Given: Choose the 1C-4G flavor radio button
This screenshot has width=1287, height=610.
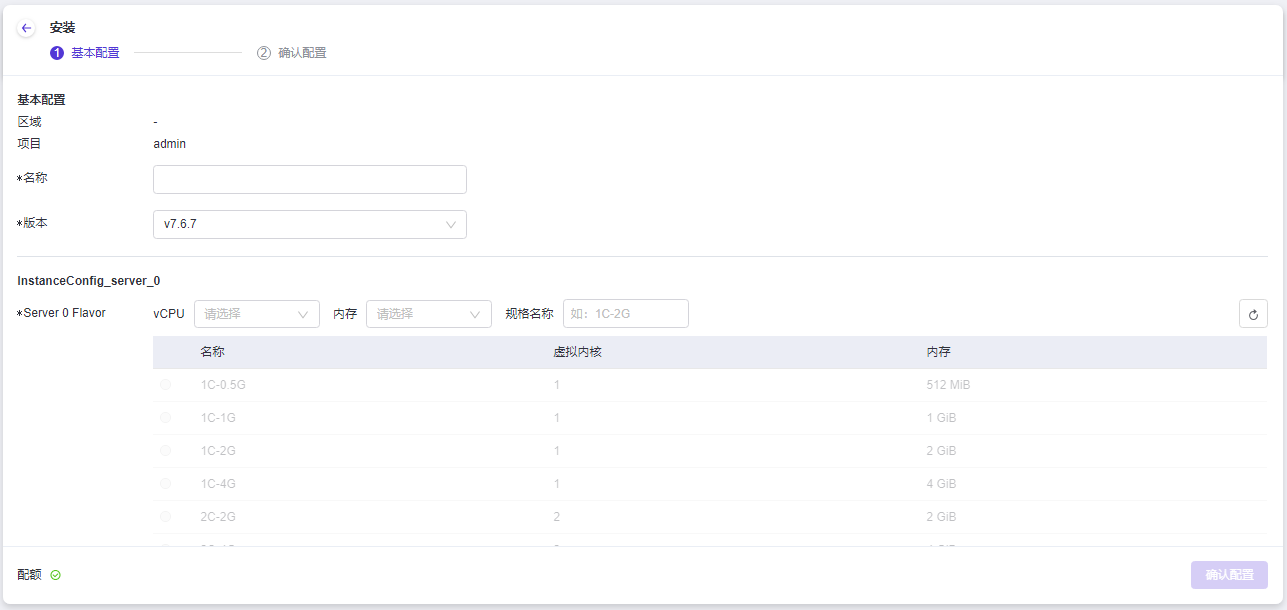Looking at the screenshot, I should [165, 484].
